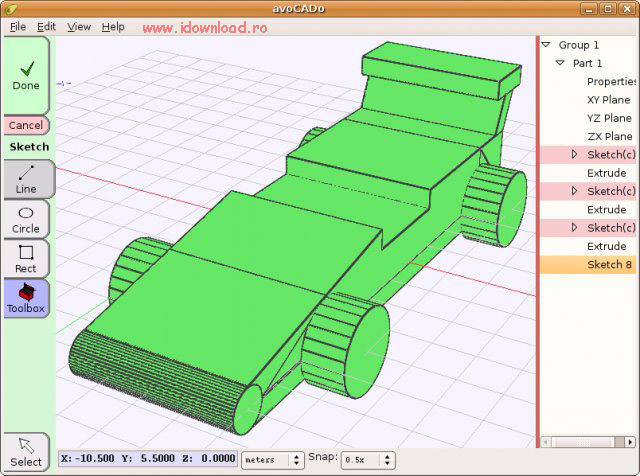Activate the Select arrow tool
This screenshot has width=640, height=476.
(x=26, y=453)
